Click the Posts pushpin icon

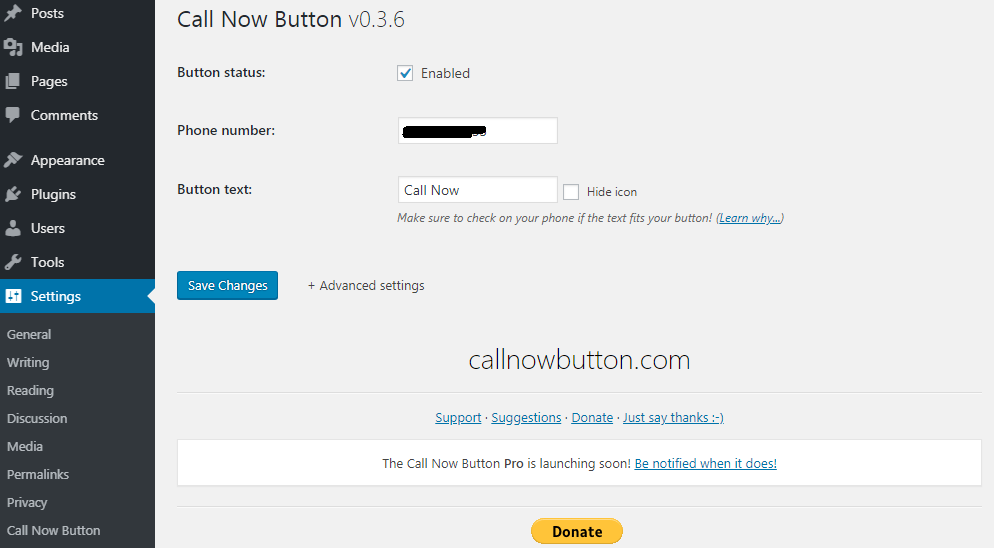click(13, 13)
